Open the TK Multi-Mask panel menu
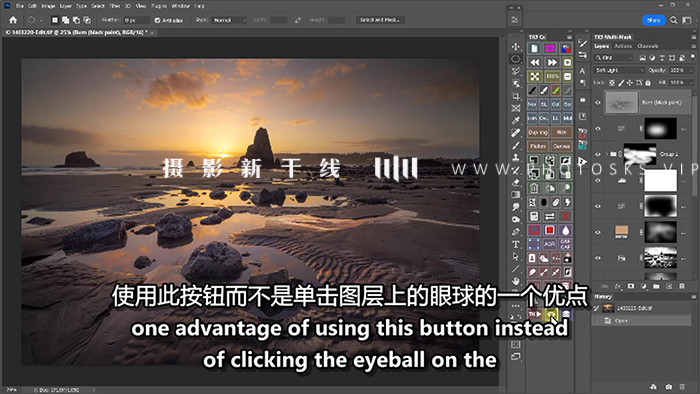Viewport: 700px width, 394px height. click(x=693, y=37)
